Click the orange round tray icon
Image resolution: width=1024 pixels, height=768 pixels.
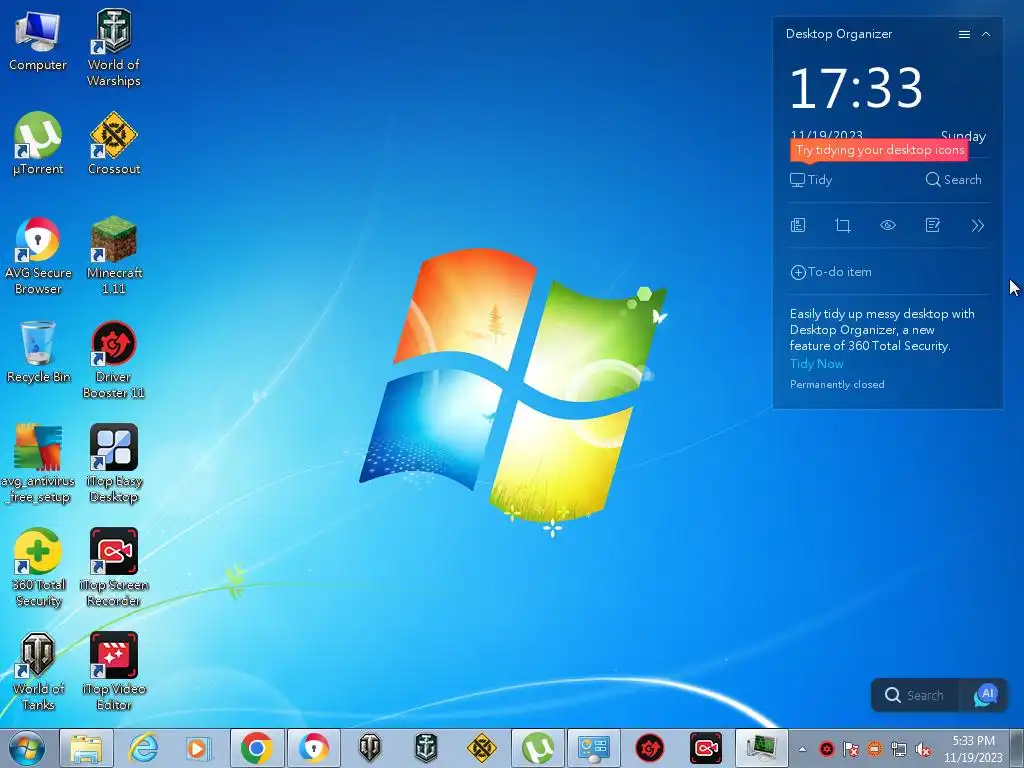(x=875, y=749)
